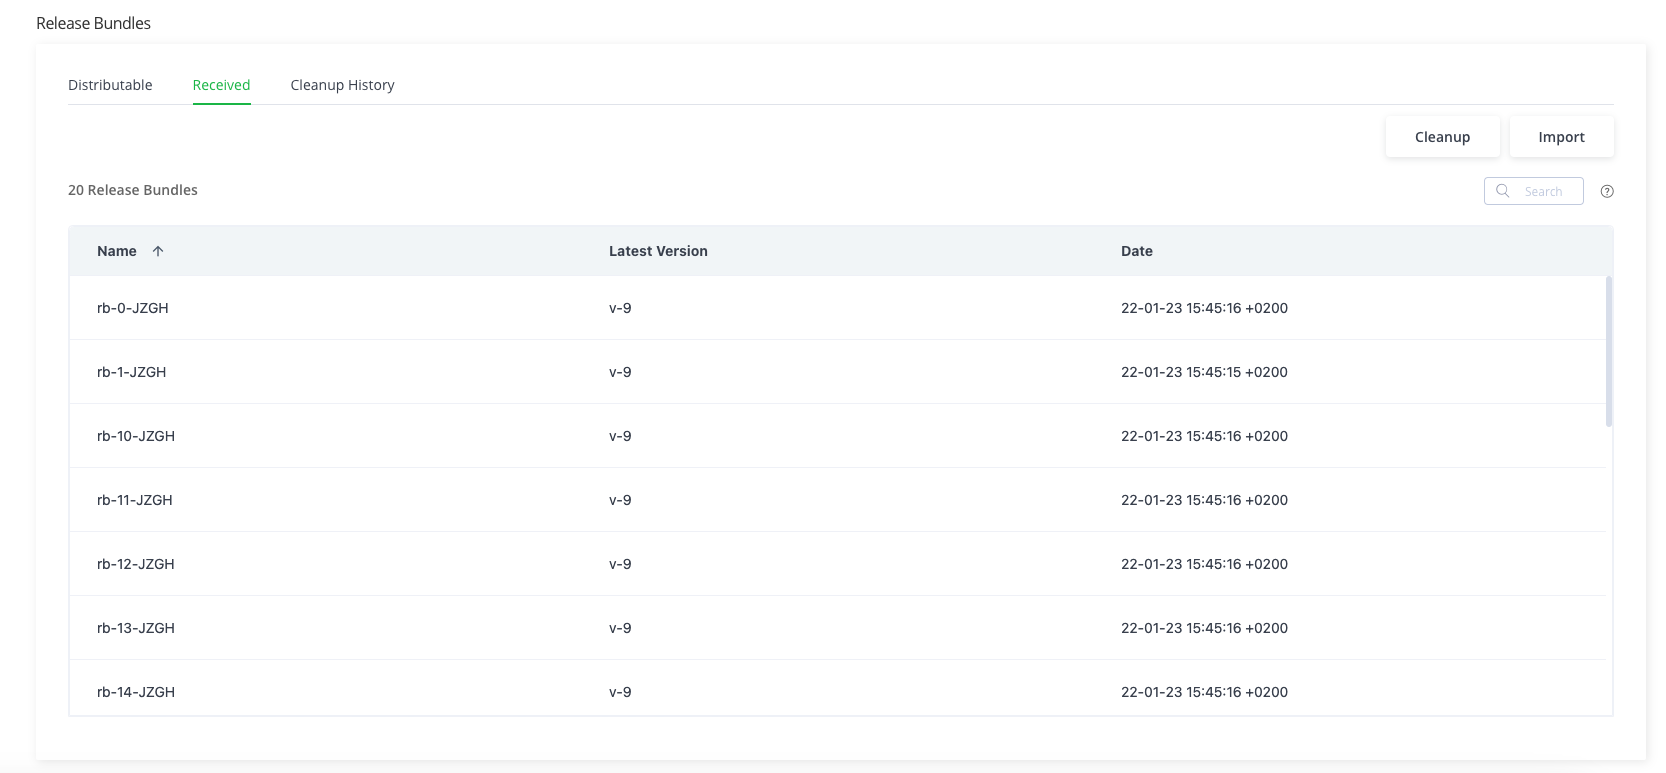Click v-9 version in rb-12-JZGH row
The image size is (1666, 773).
point(620,564)
